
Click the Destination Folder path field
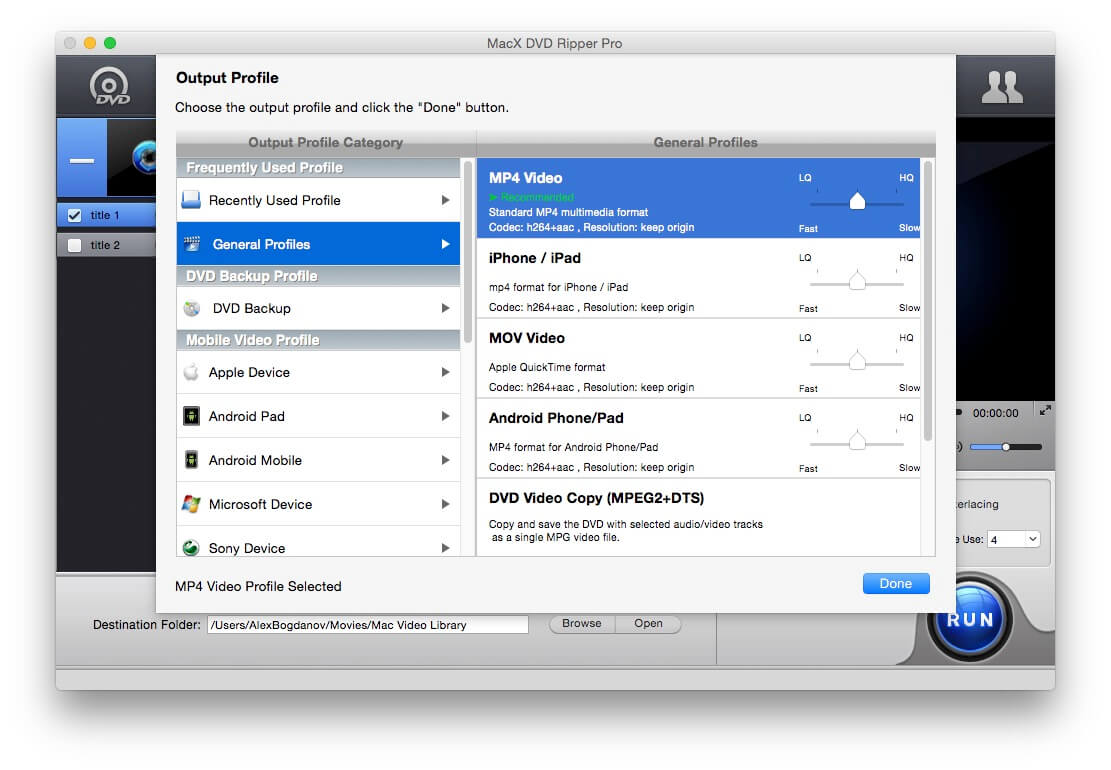coord(368,625)
